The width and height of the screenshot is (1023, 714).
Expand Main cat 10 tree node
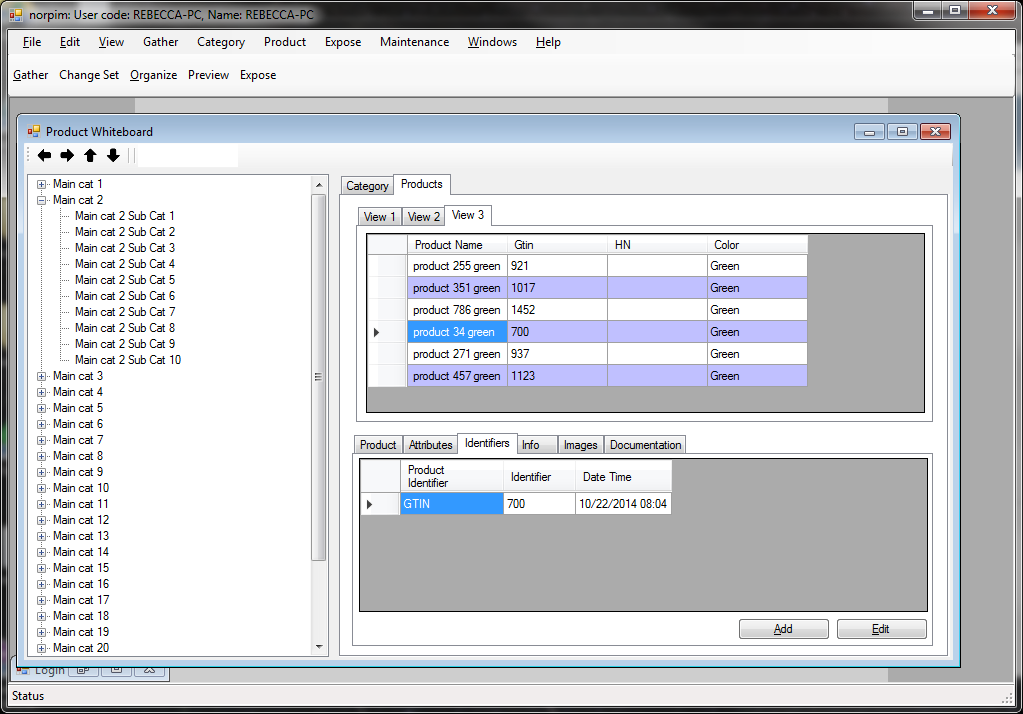pos(42,488)
